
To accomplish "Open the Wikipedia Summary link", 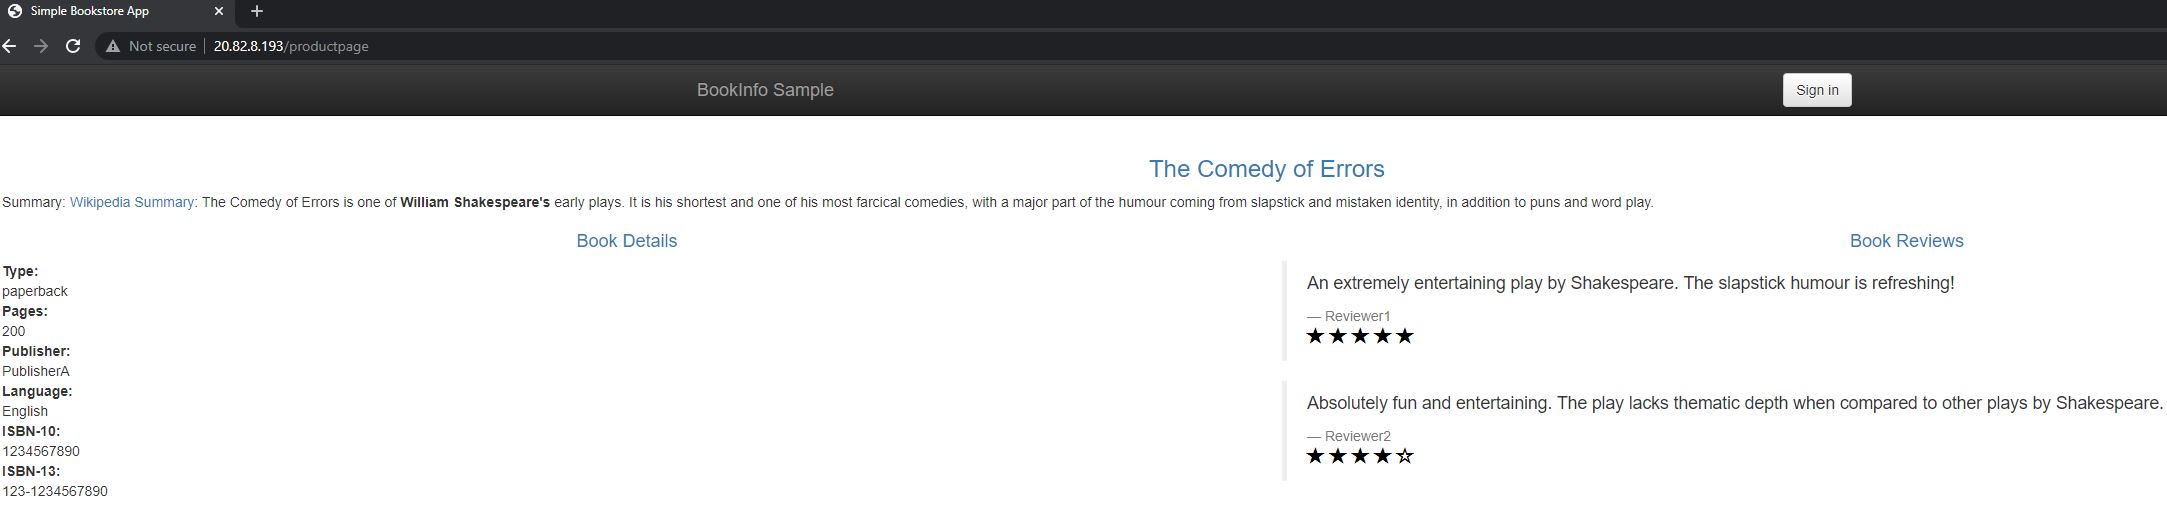I will tap(132, 202).
